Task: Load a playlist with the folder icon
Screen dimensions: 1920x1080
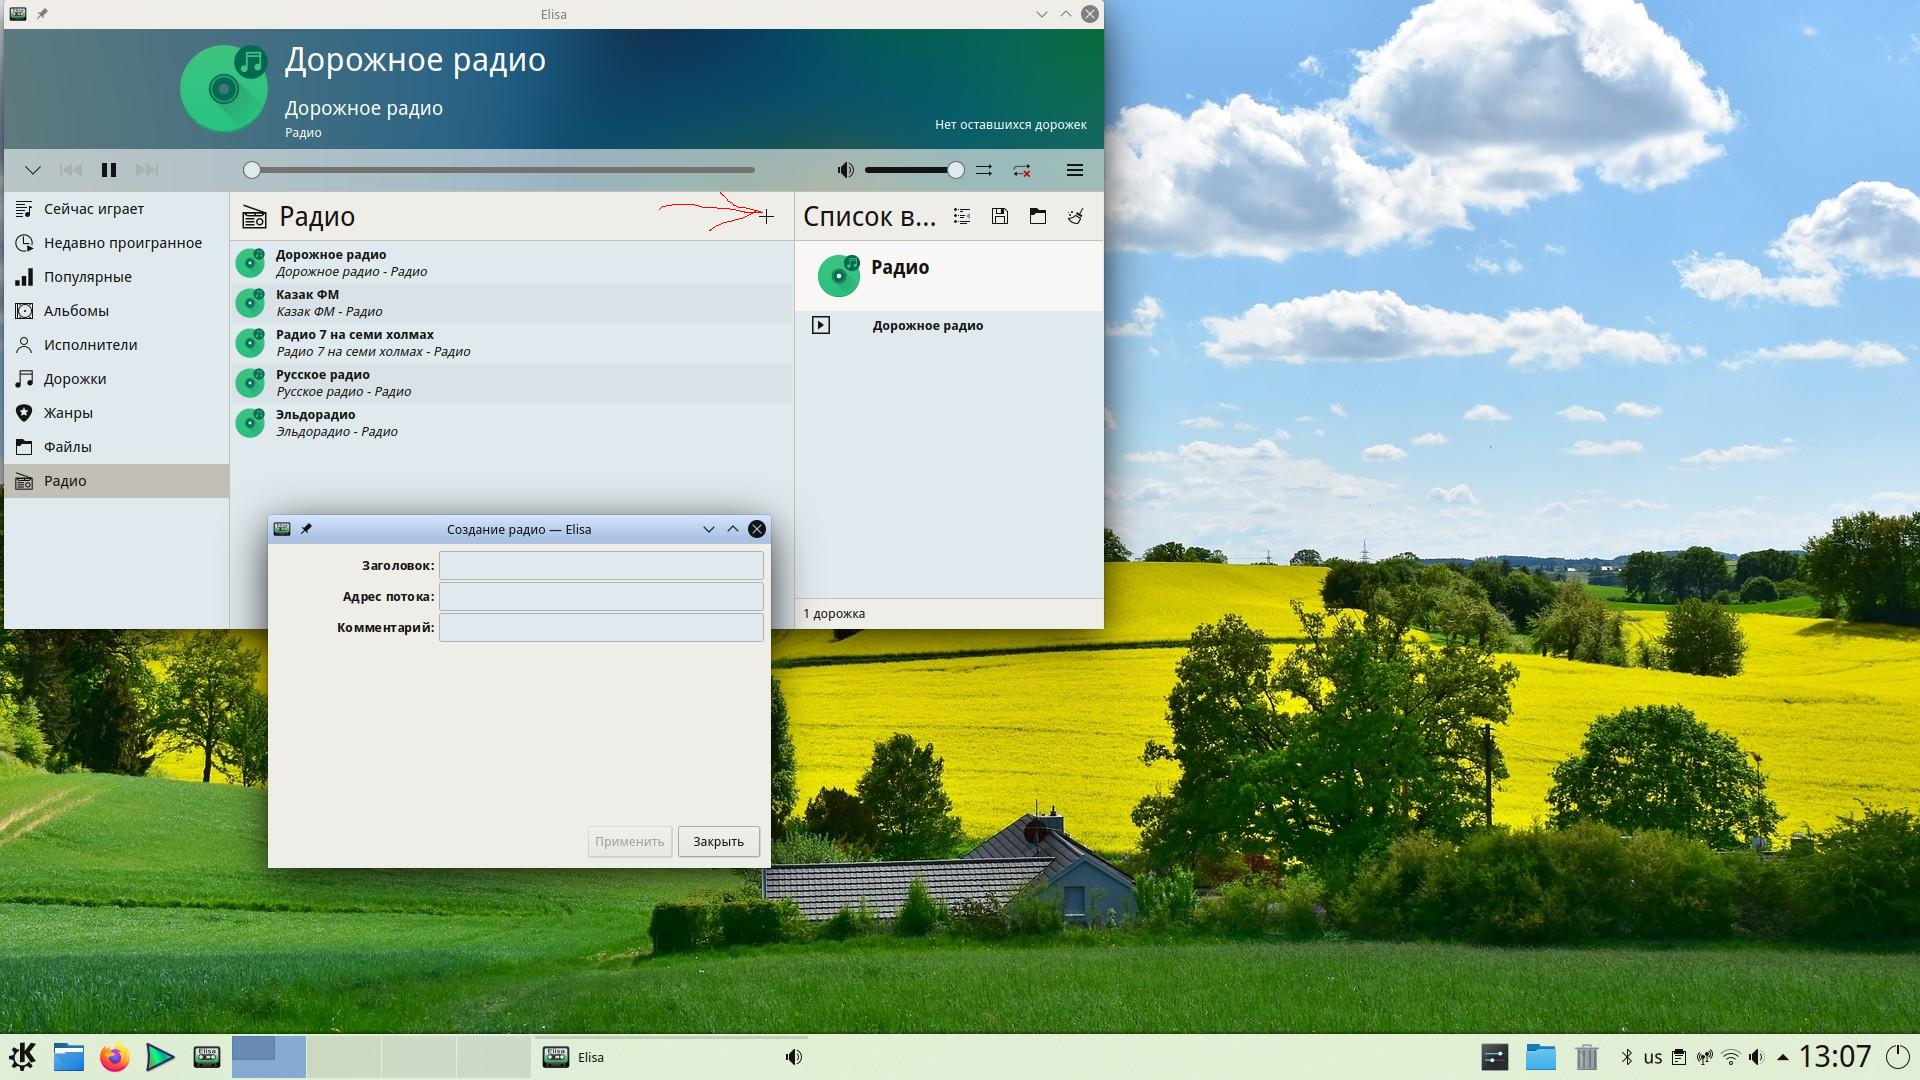Action: (x=1038, y=216)
